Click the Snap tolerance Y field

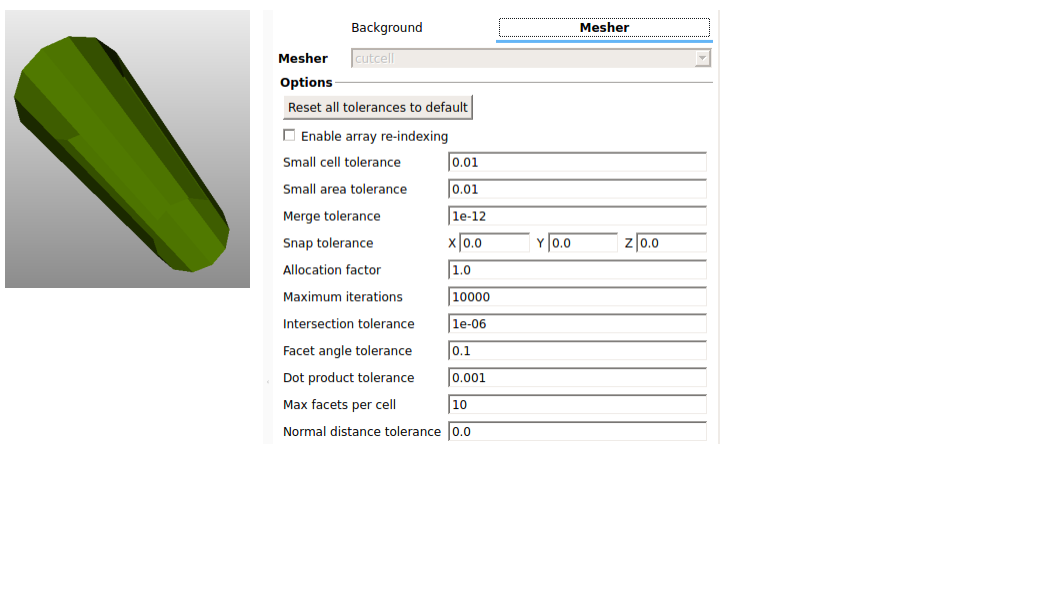coord(582,243)
